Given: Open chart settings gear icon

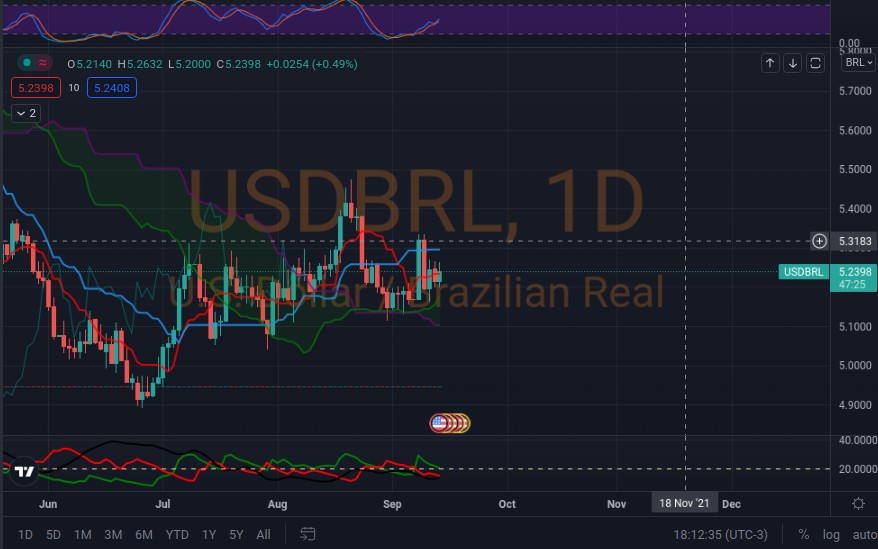Looking at the screenshot, I should (x=858, y=503).
